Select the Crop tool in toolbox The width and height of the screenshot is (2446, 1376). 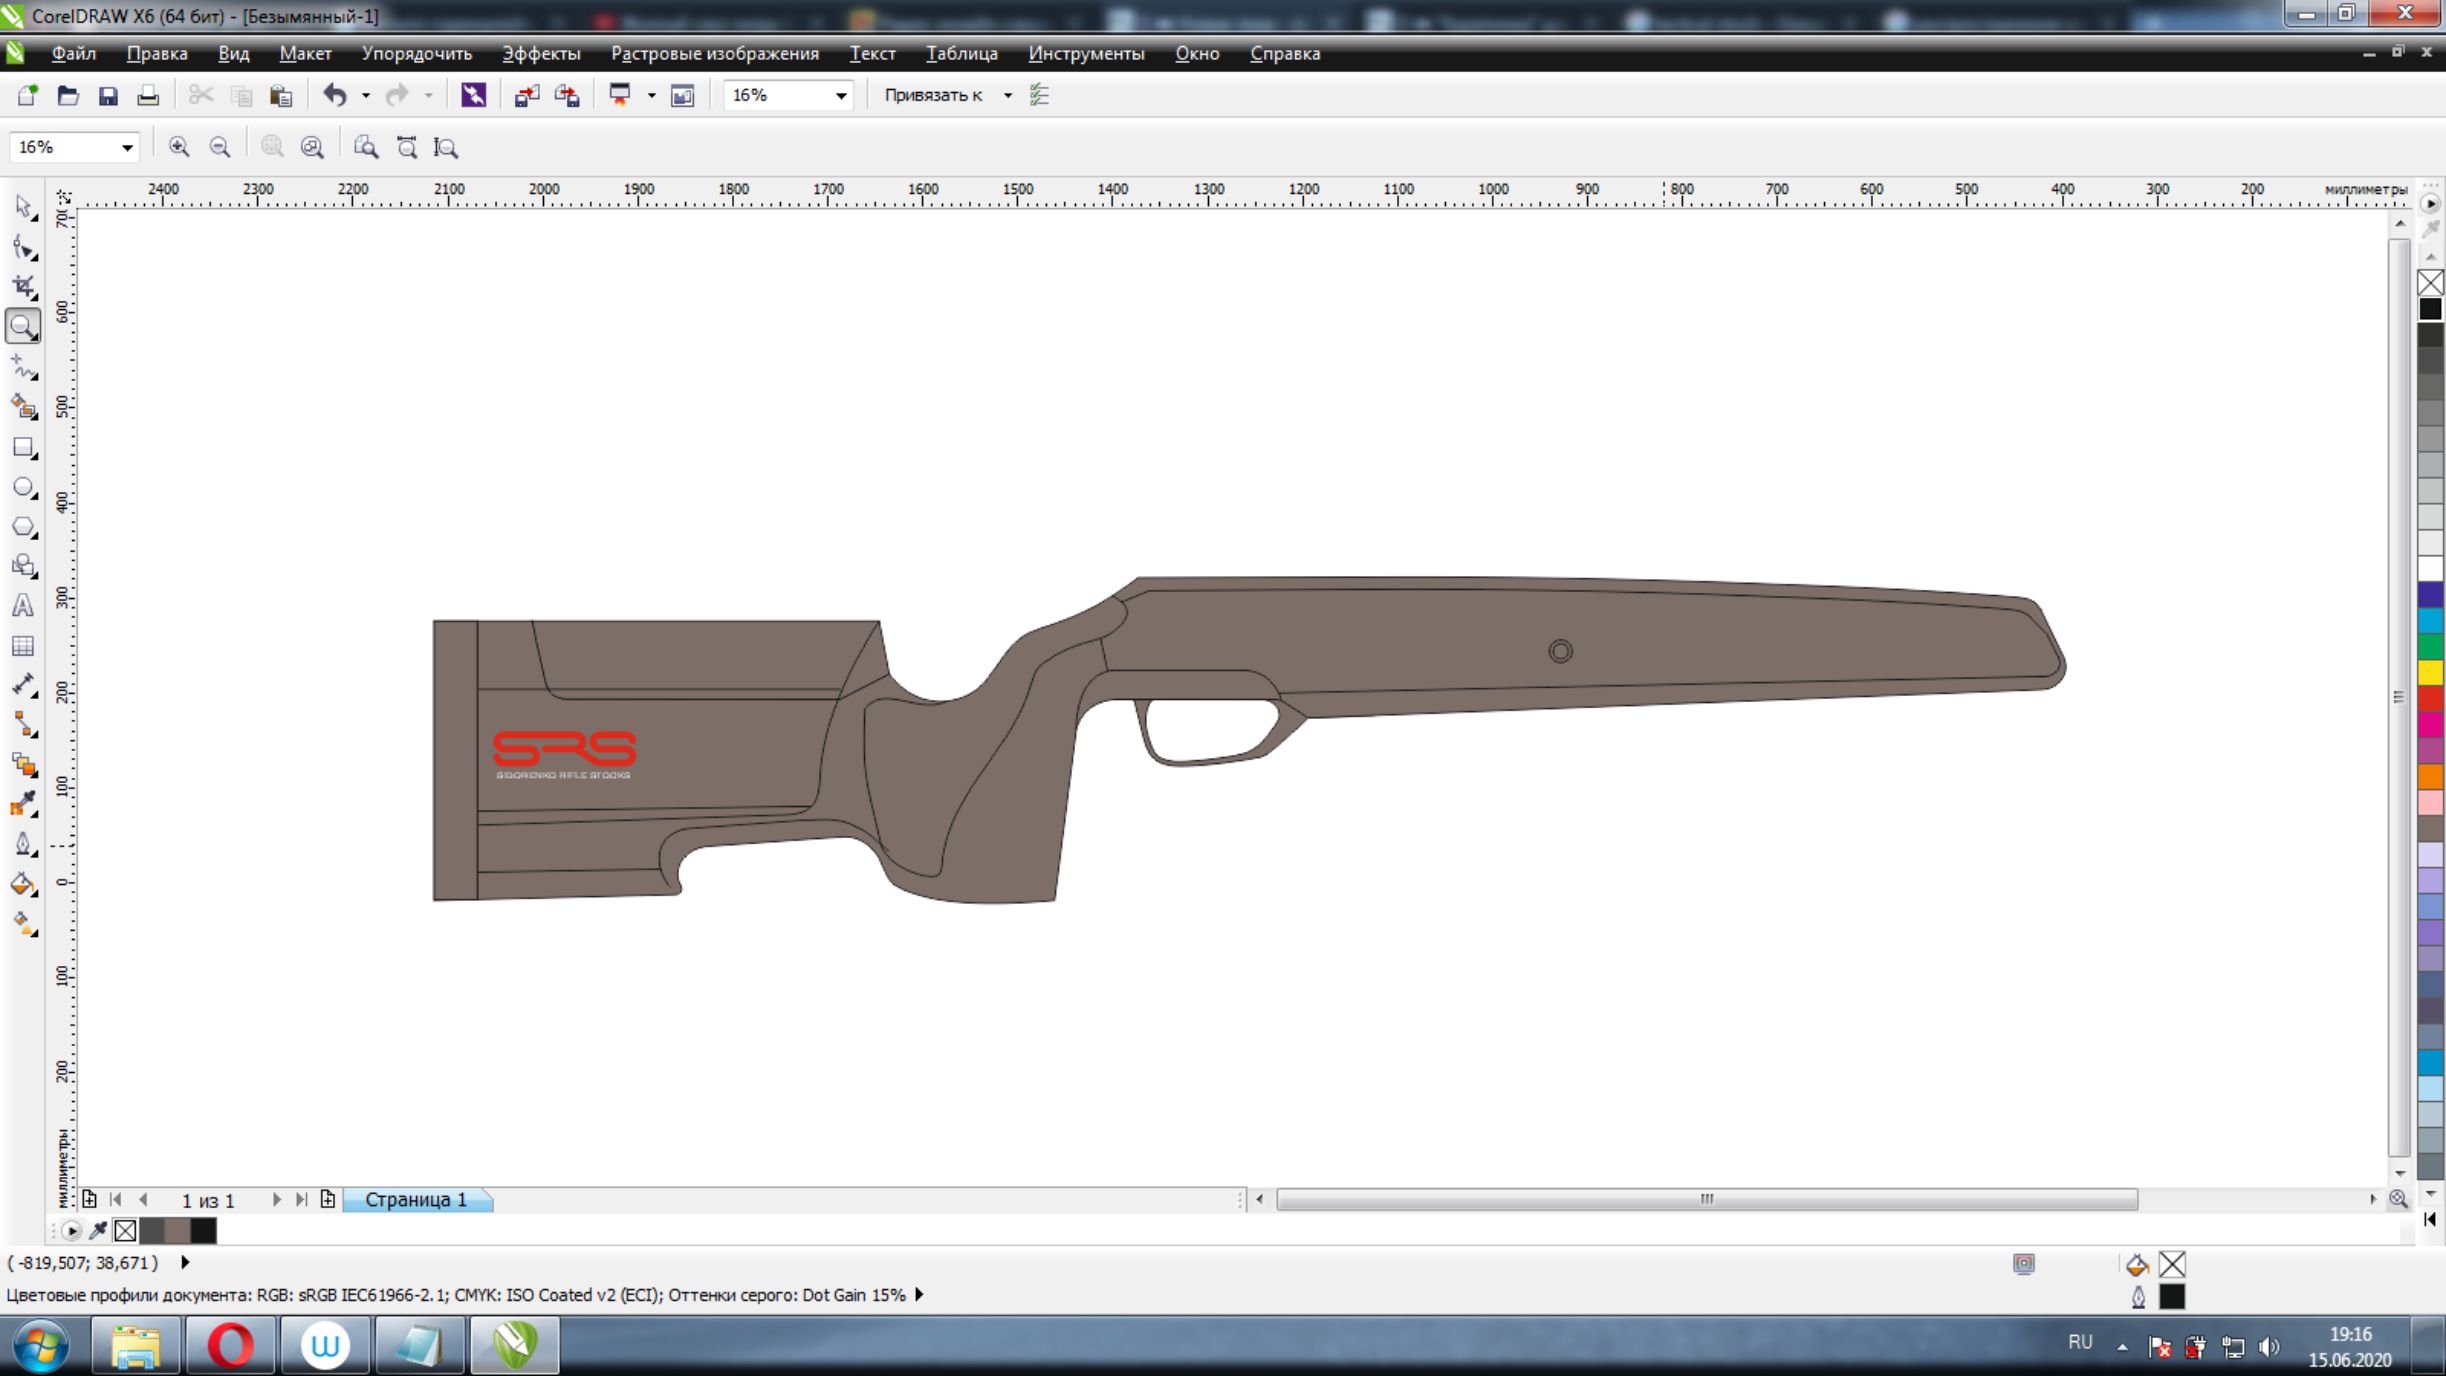(x=23, y=287)
